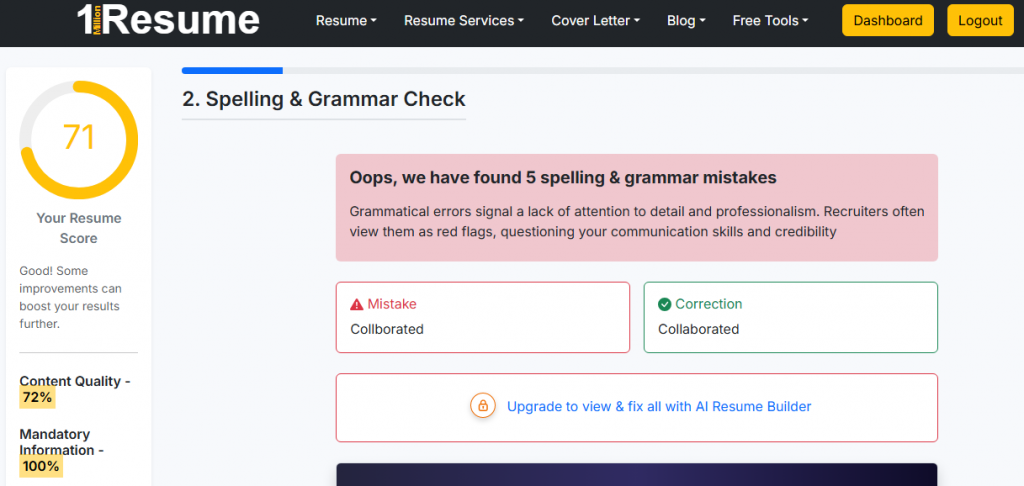The image size is (1024, 486).
Task: Click the Spelling & Grammar Check heading
Action: (x=324, y=99)
